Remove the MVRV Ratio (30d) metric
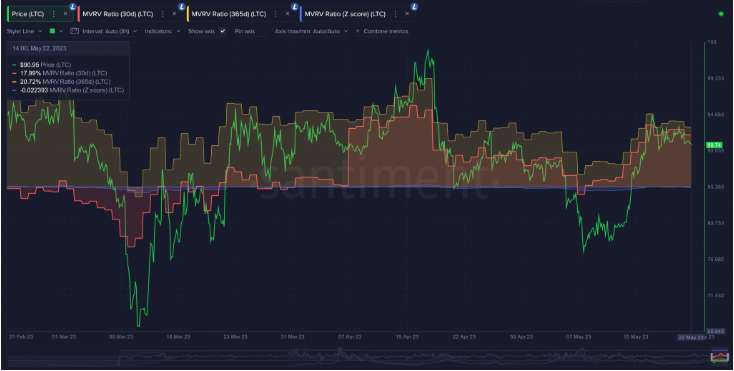 tap(174, 14)
